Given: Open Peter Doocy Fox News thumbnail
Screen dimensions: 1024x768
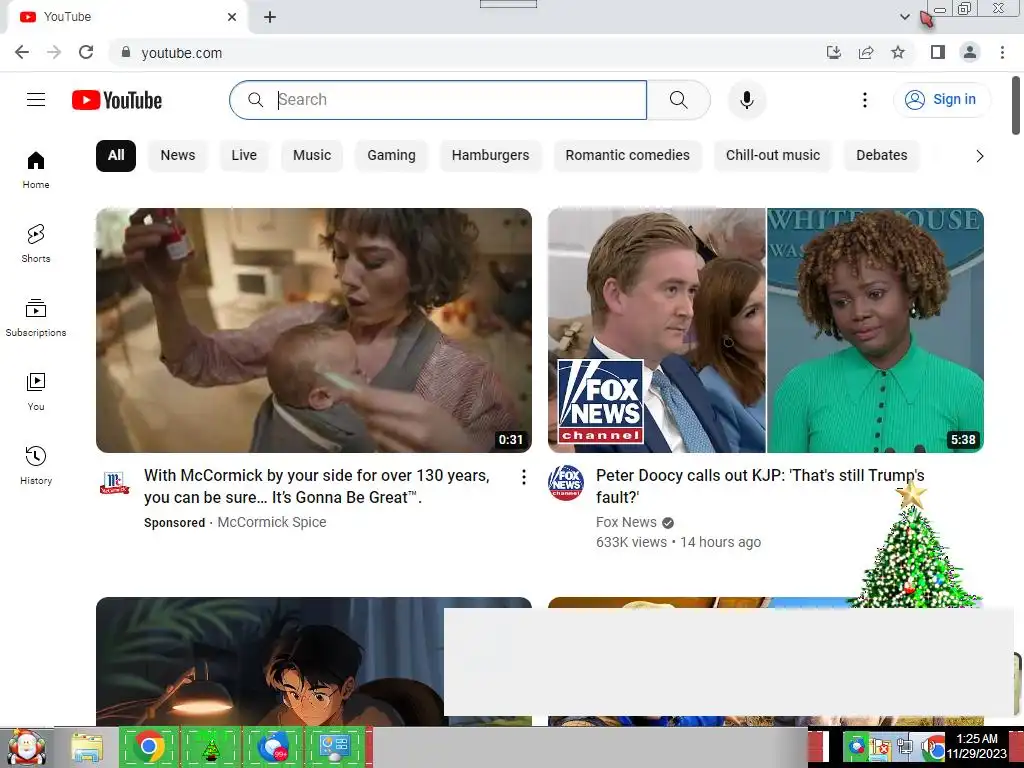Looking at the screenshot, I should 765,330.
